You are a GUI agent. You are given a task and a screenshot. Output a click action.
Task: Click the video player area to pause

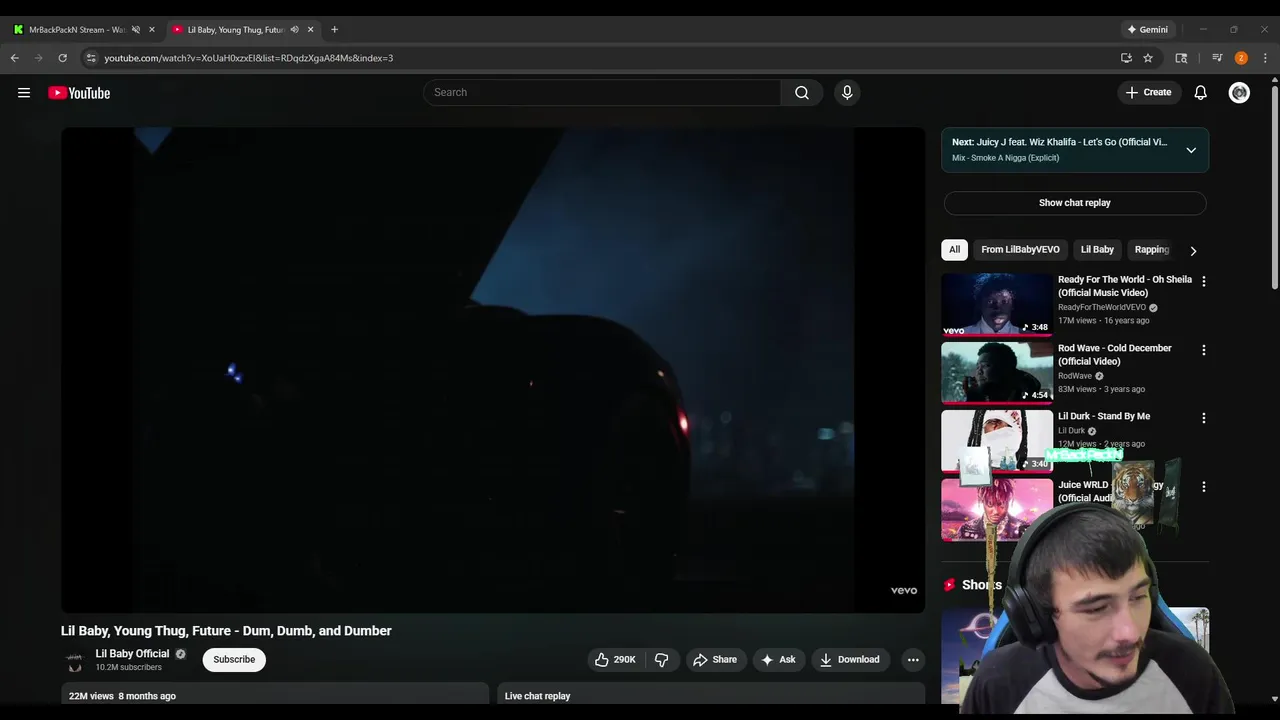[492, 370]
